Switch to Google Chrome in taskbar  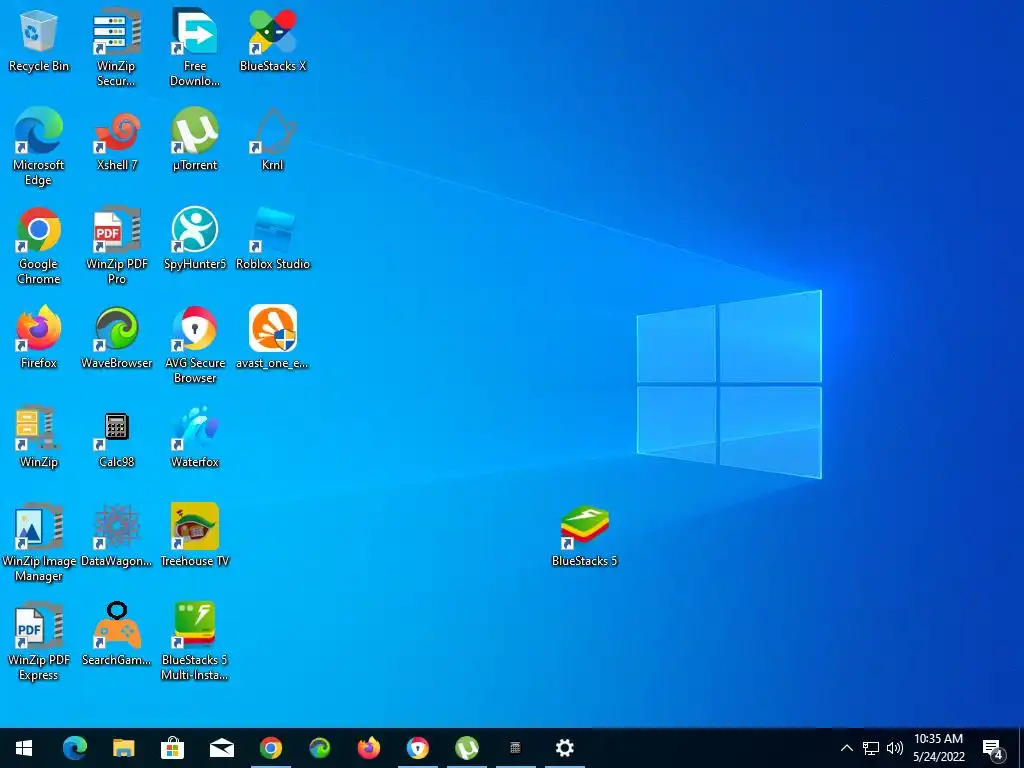(270, 748)
